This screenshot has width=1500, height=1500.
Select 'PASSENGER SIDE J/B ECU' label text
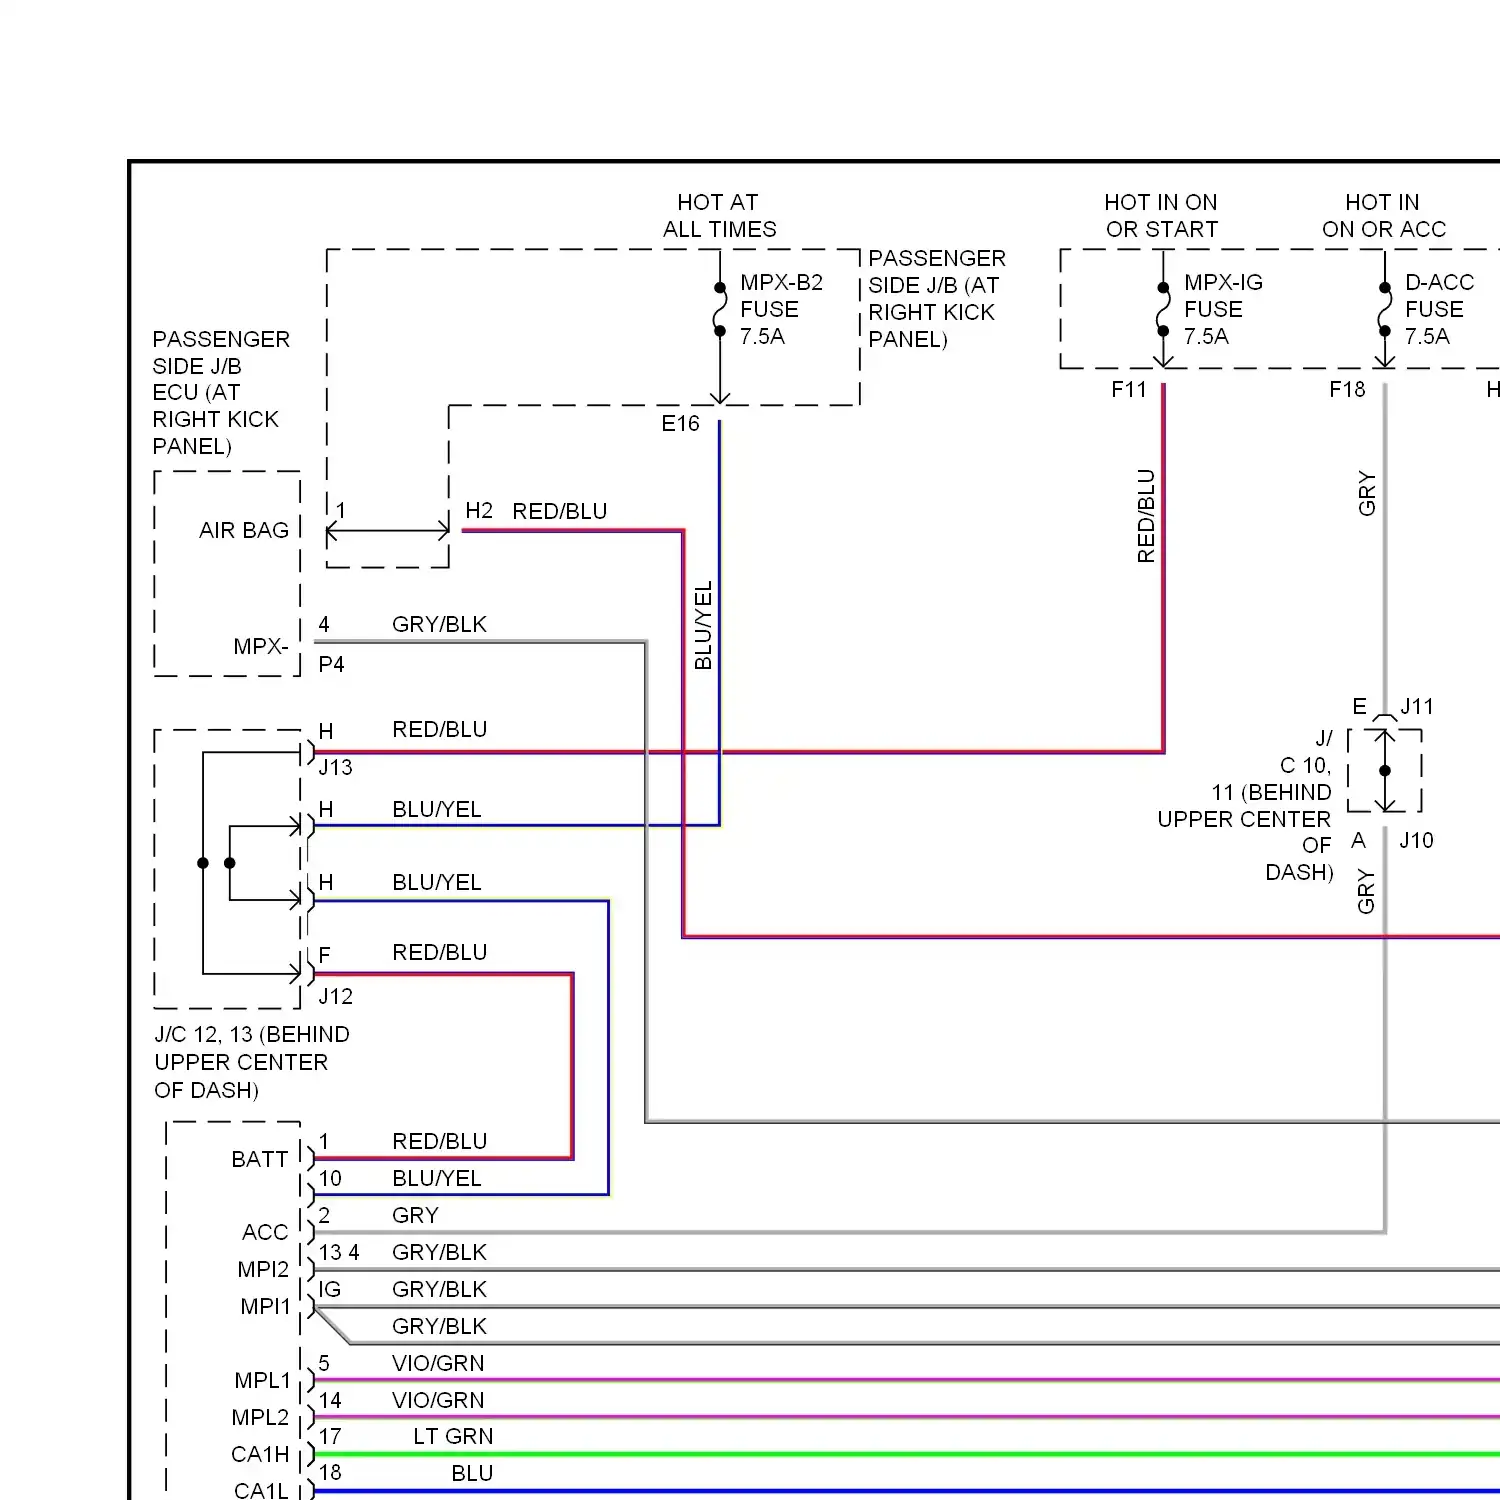point(221,392)
